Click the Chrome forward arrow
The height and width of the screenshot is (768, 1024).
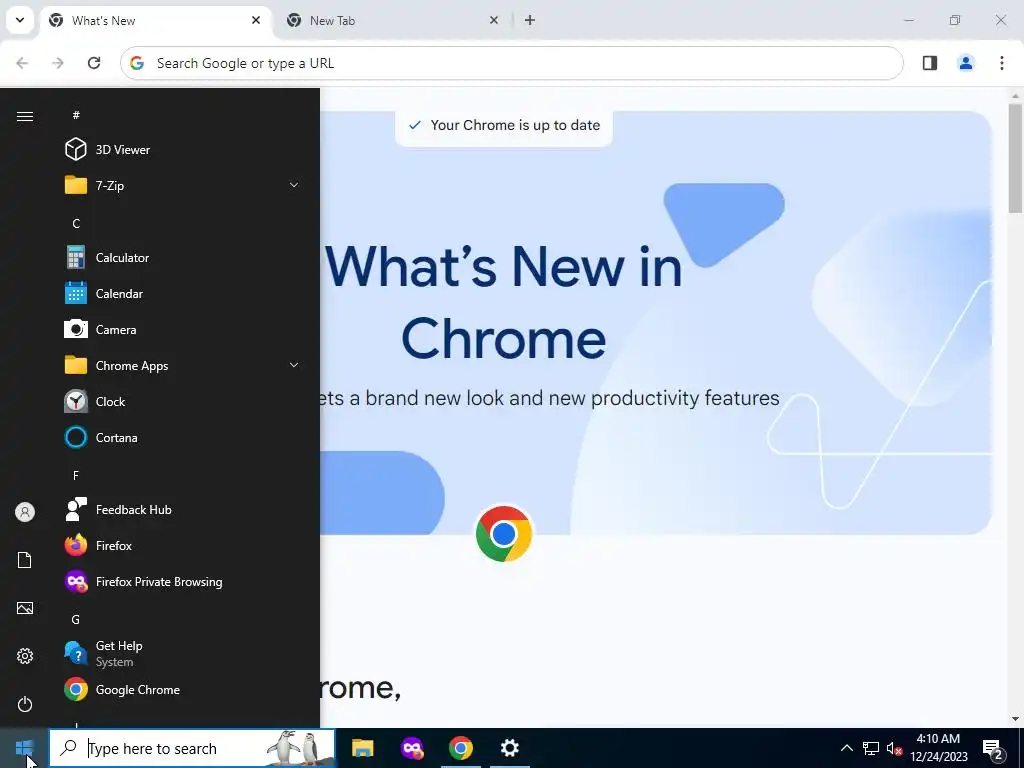point(58,63)
